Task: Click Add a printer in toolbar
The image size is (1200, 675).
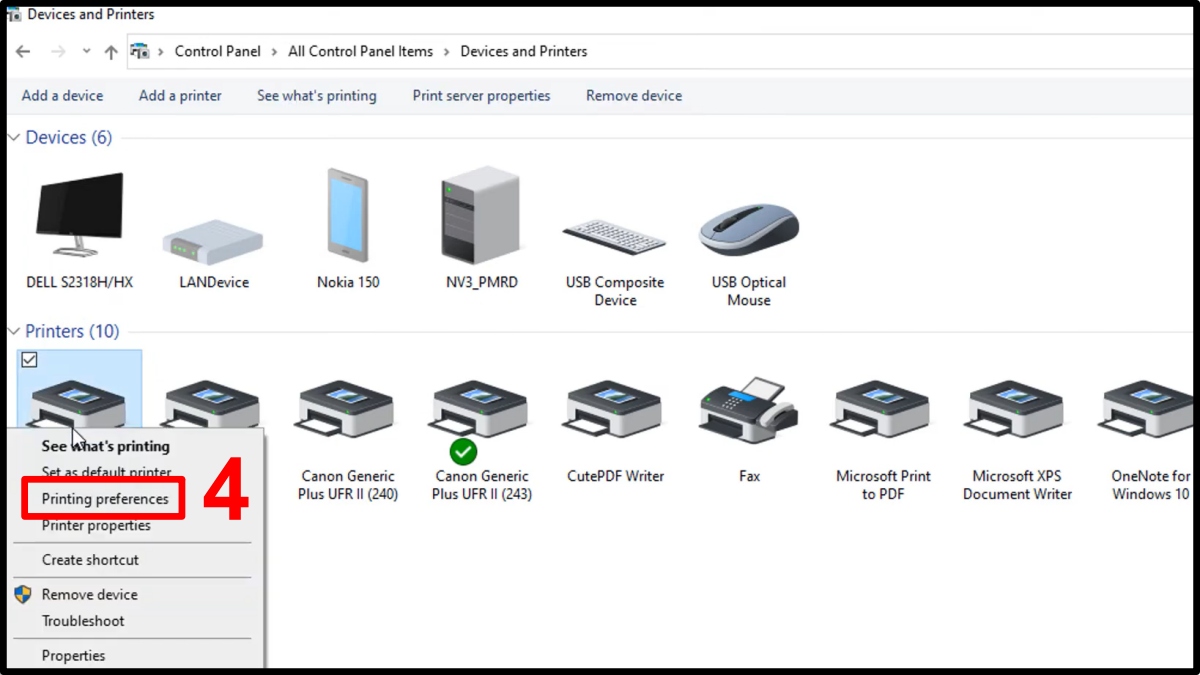Action: (x=180, y=96)
